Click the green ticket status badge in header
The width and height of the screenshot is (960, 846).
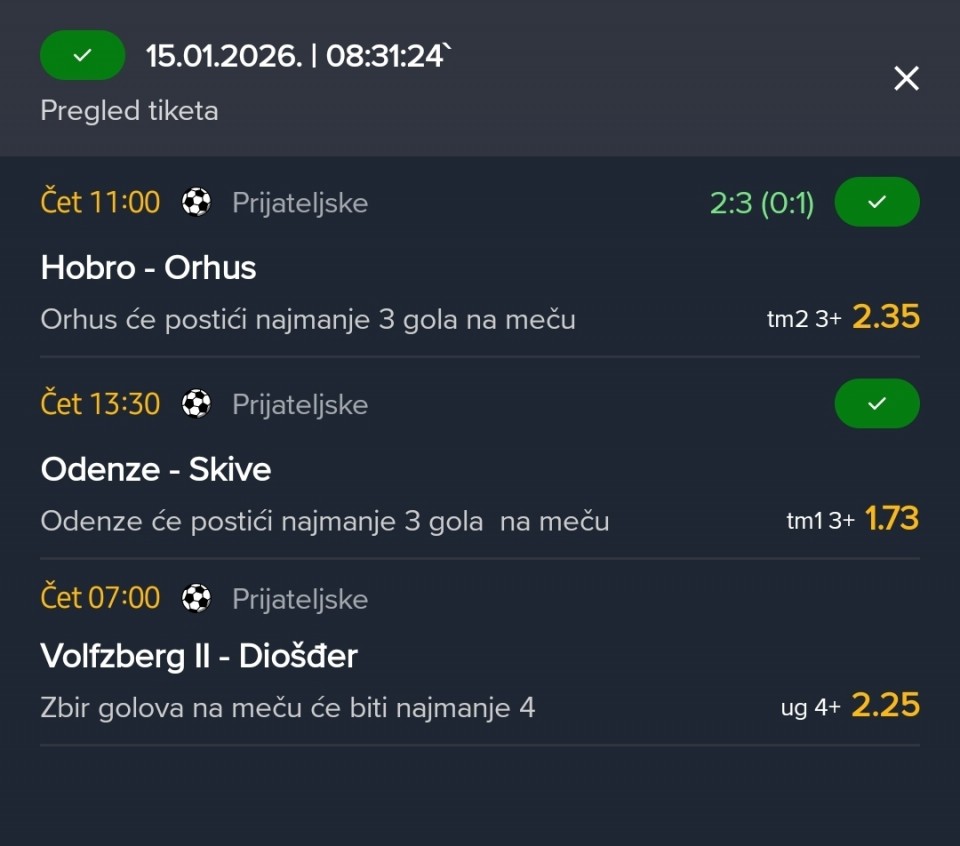(82, 56)
